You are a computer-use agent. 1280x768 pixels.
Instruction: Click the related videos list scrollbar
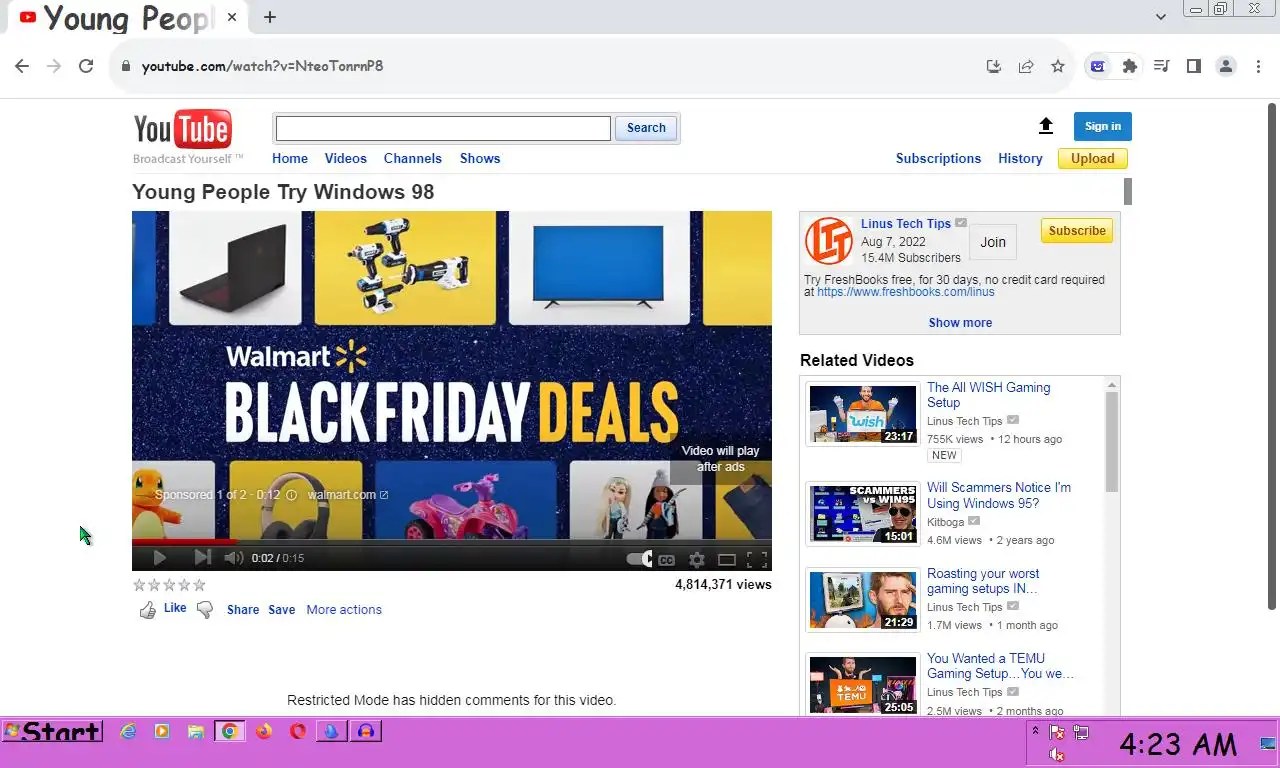(x=1111, y=441)
